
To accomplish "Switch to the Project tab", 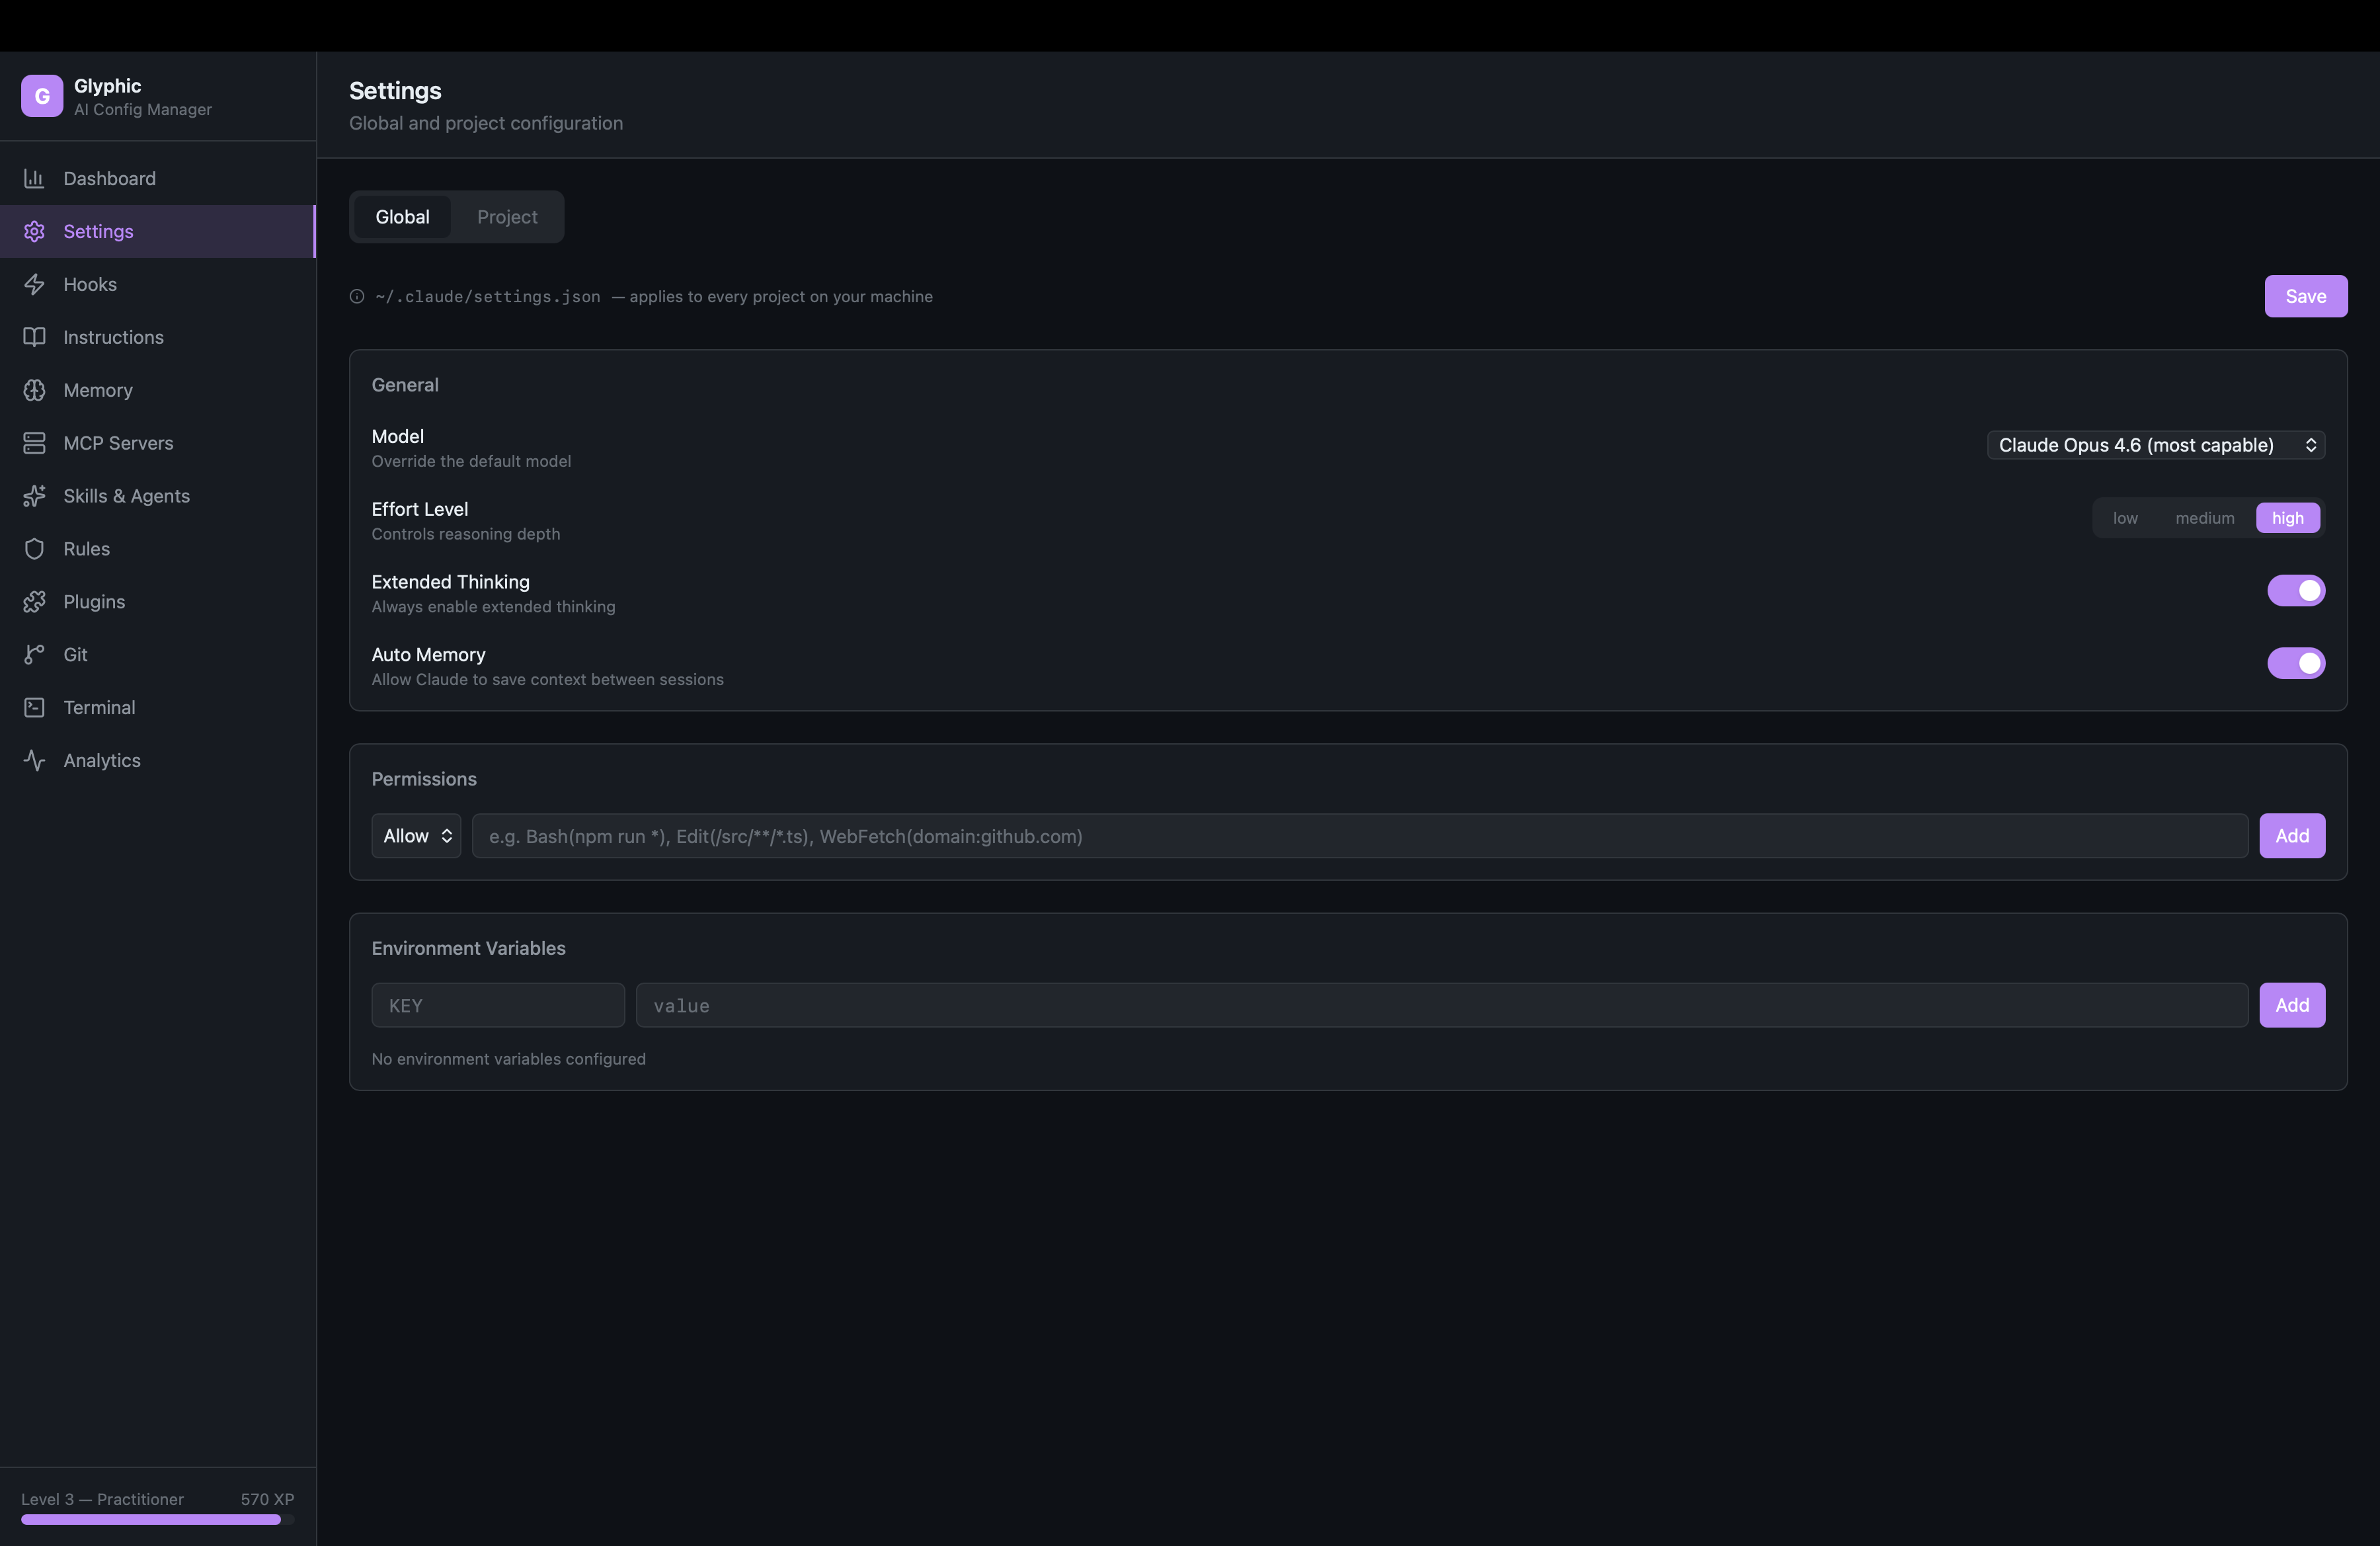I will click(507, 217).
